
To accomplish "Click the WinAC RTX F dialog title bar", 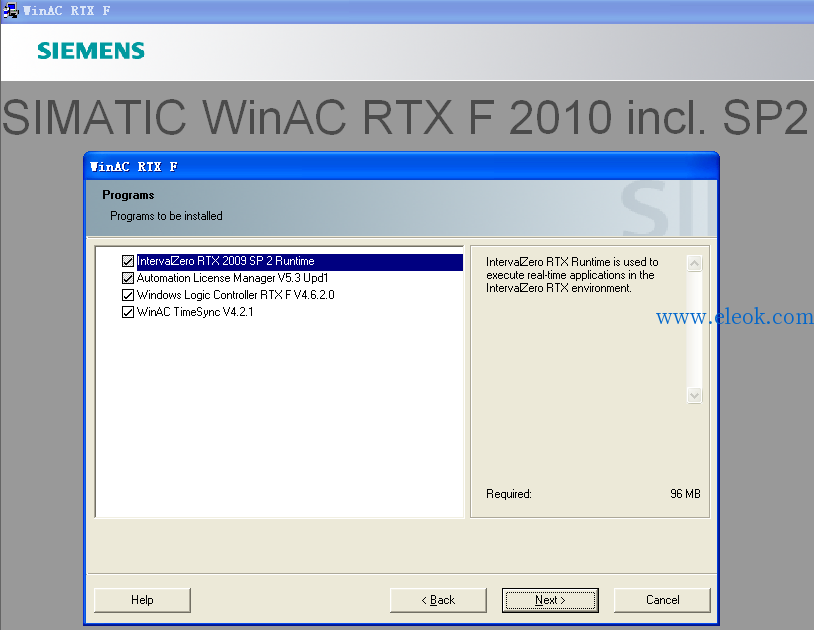I will coord(401,167).
